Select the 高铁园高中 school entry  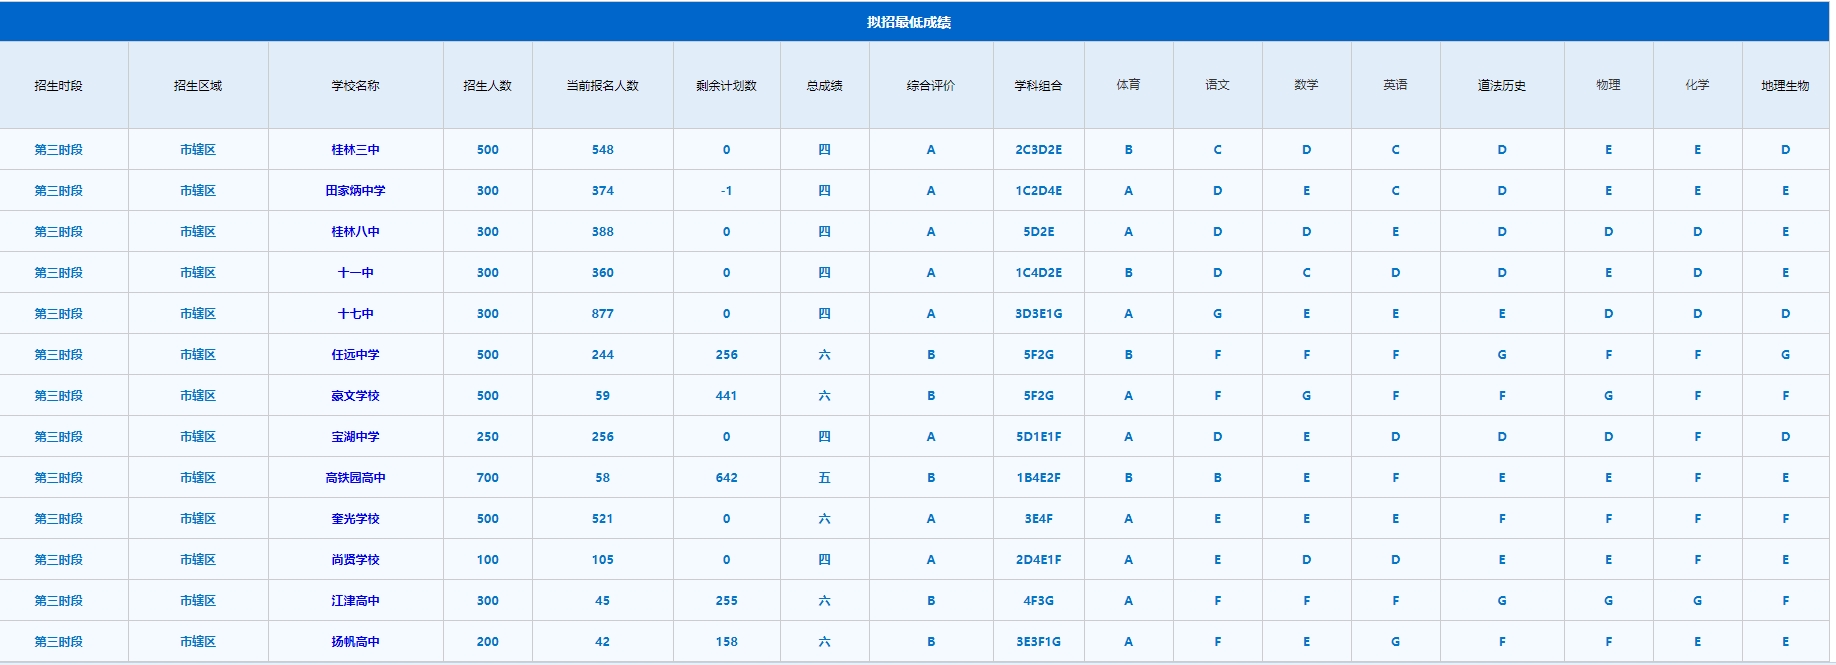click(x=355, y=478)
